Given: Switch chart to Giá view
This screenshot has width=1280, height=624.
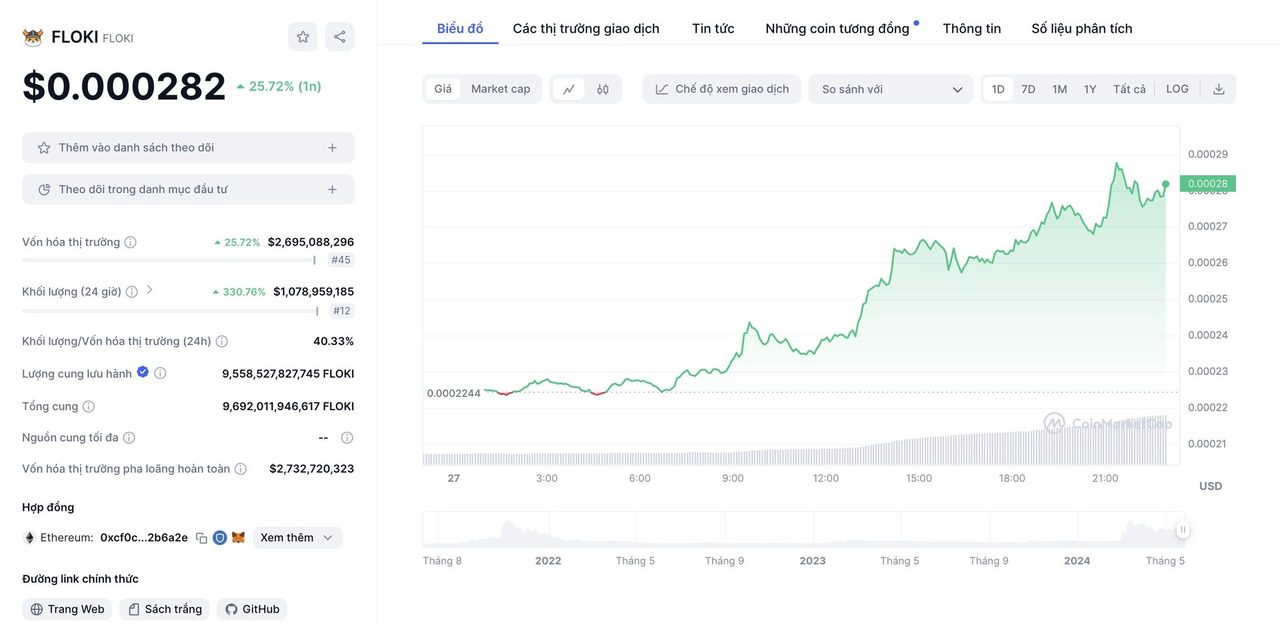Looking at the screenshot, I should [x=443, y=89].
